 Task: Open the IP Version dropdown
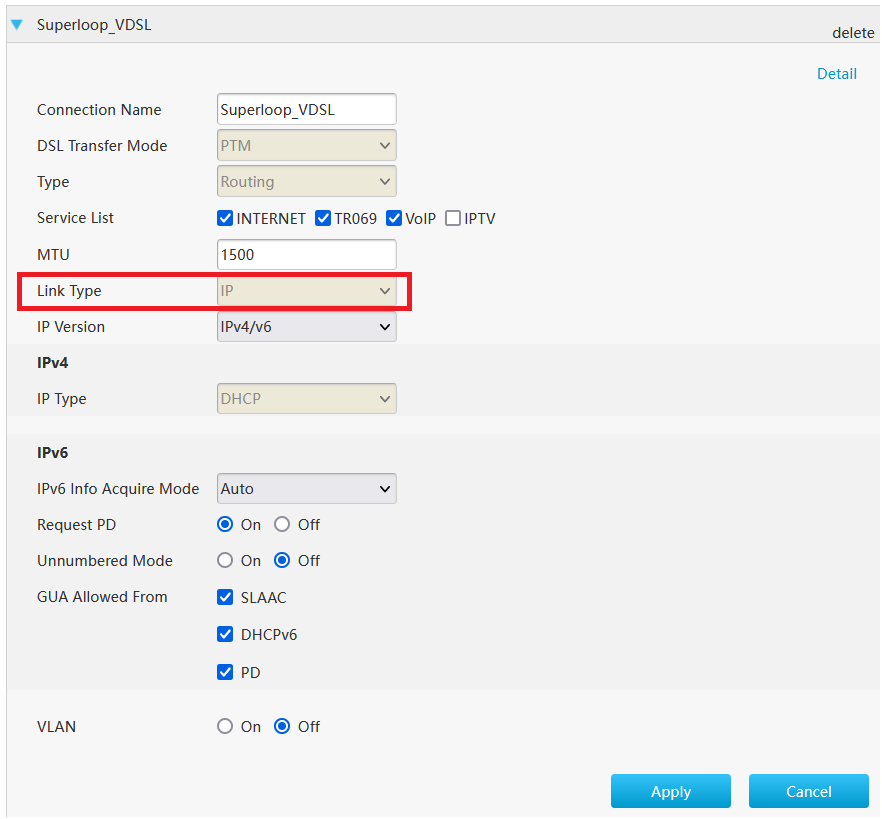coord(306,326)
